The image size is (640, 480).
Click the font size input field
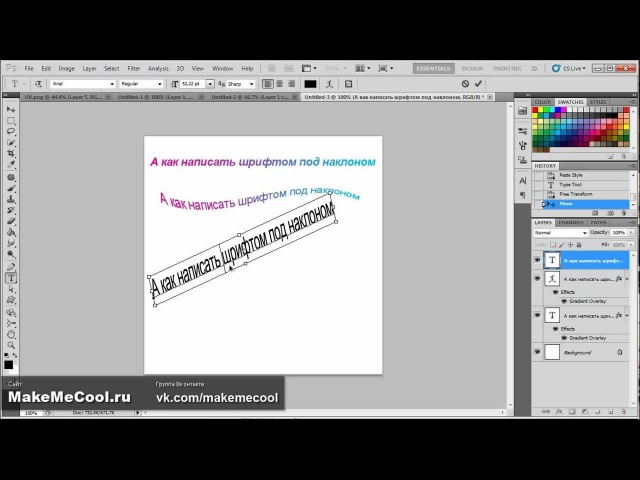tap(193, 84)
